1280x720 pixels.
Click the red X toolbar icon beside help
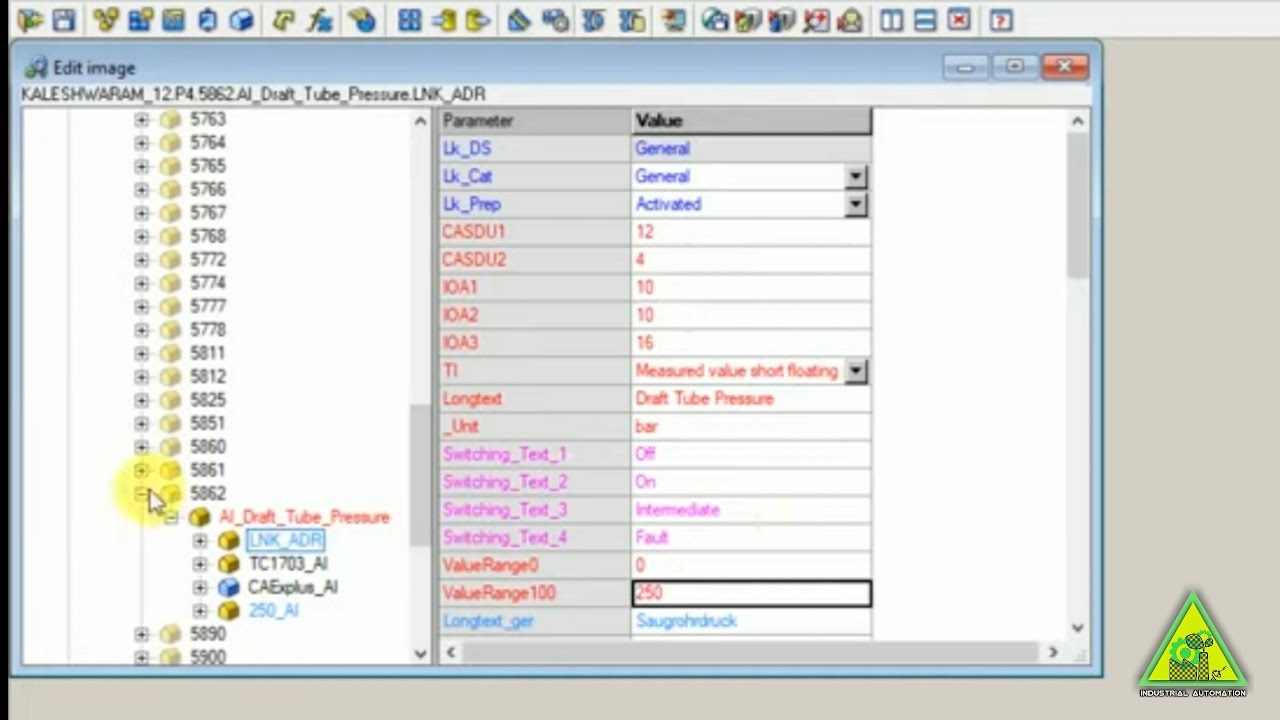959,19
